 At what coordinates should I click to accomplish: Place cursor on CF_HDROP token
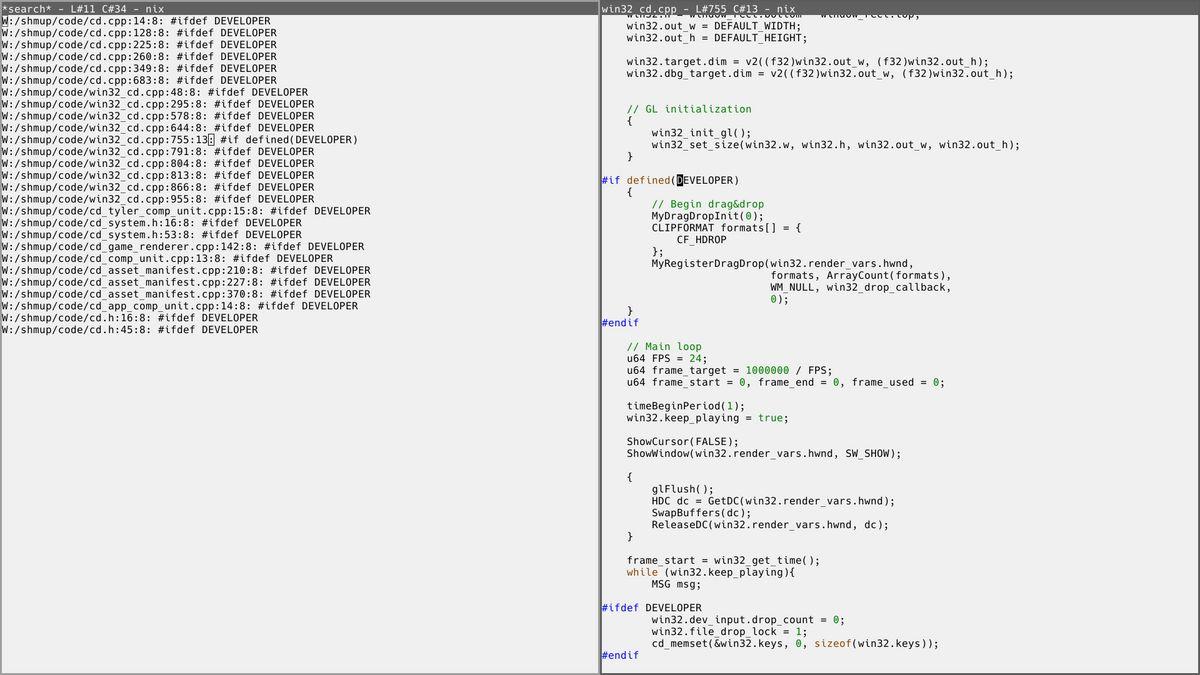click(701, 240)
